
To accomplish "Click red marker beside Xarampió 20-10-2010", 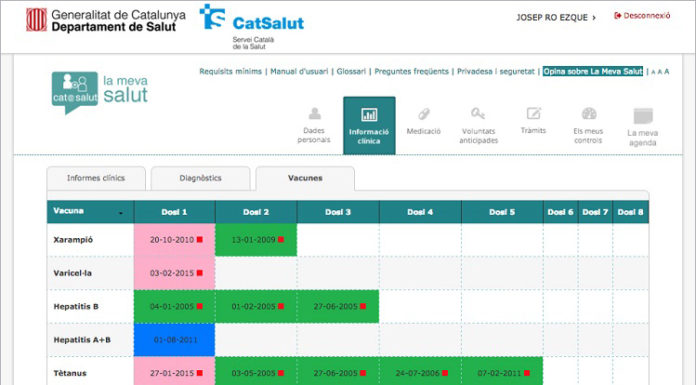I will (200, 239).
